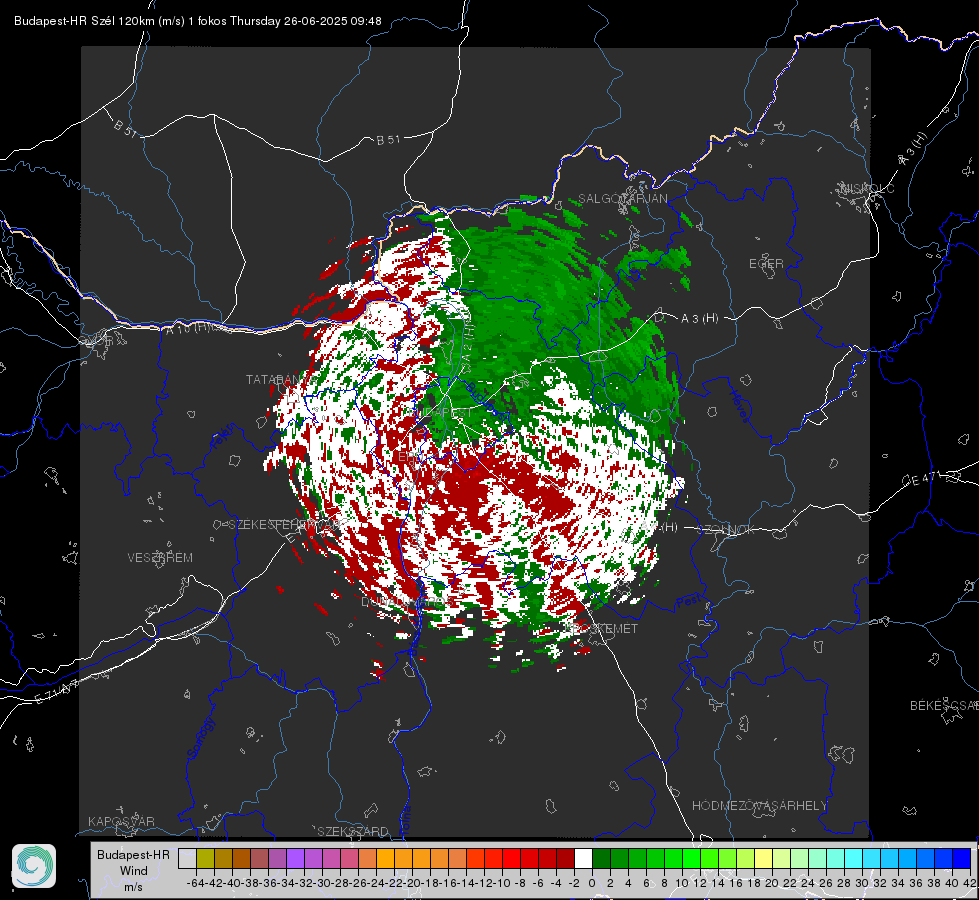Click the VESZPRÉM city label

[x=160, y=558]
